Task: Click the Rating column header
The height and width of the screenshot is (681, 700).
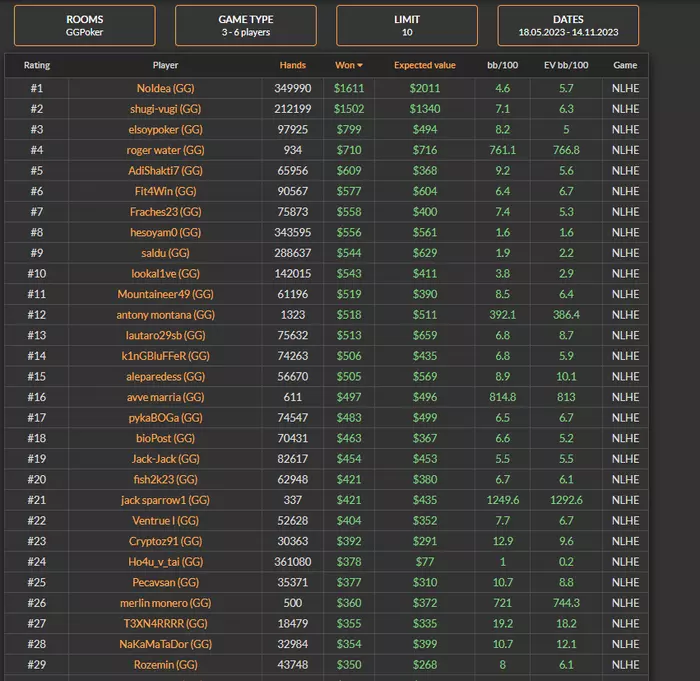Action: click(37, 65)
